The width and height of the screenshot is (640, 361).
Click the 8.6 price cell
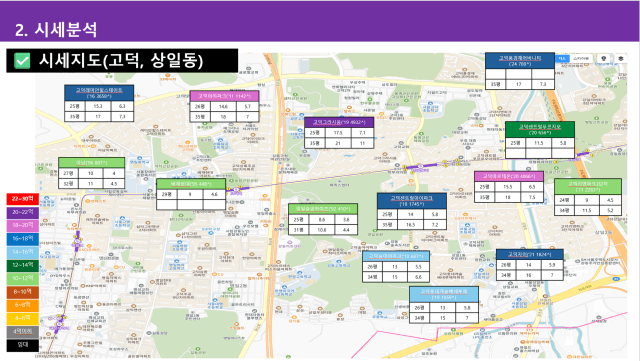pyautogui.click(x=322, y=220)
